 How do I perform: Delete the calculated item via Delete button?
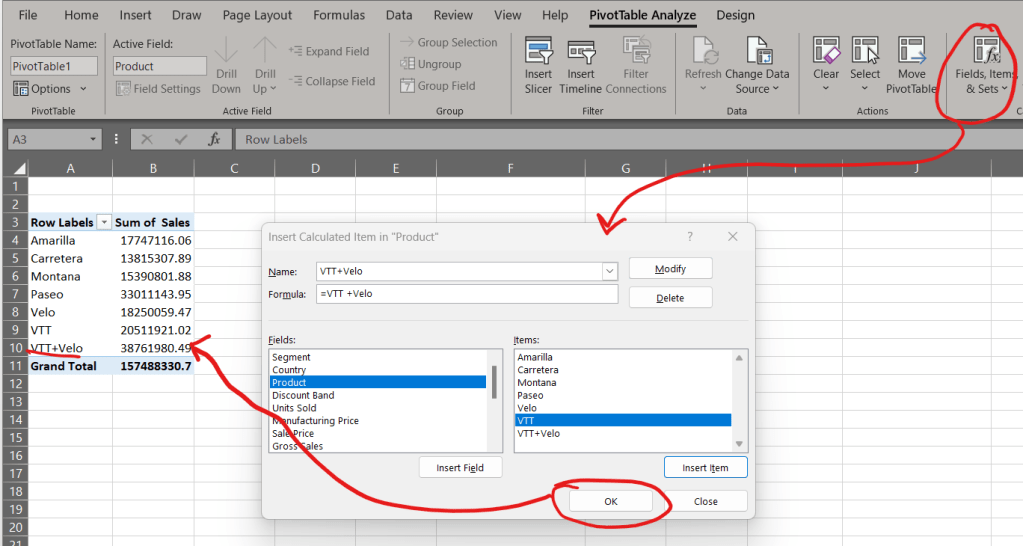670,298
